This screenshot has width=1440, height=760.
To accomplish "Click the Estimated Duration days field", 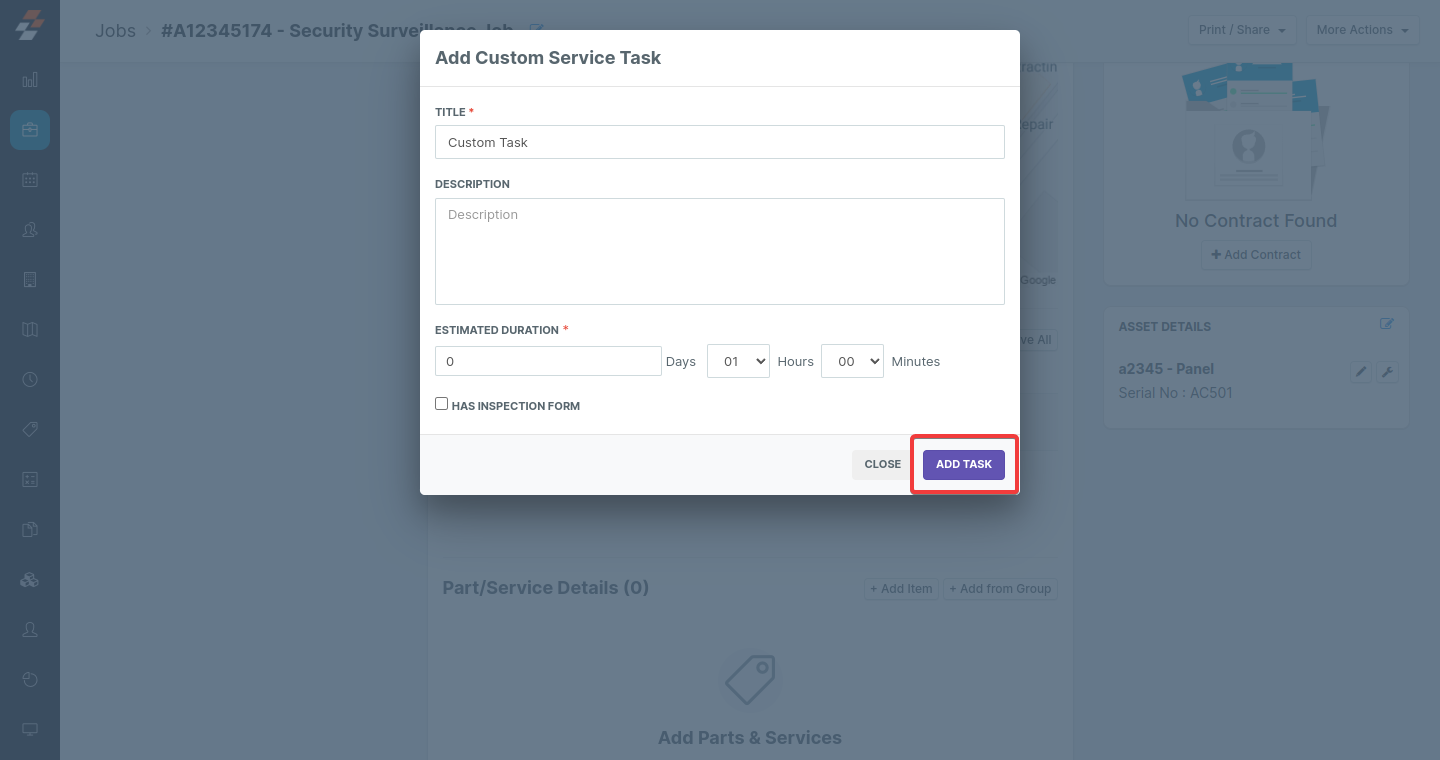I will point(548,361).
